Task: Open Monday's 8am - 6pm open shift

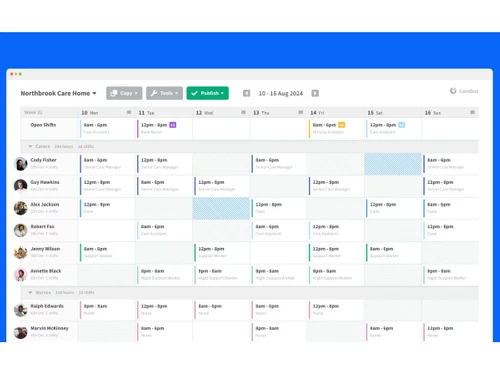Action: coord(107,128)
